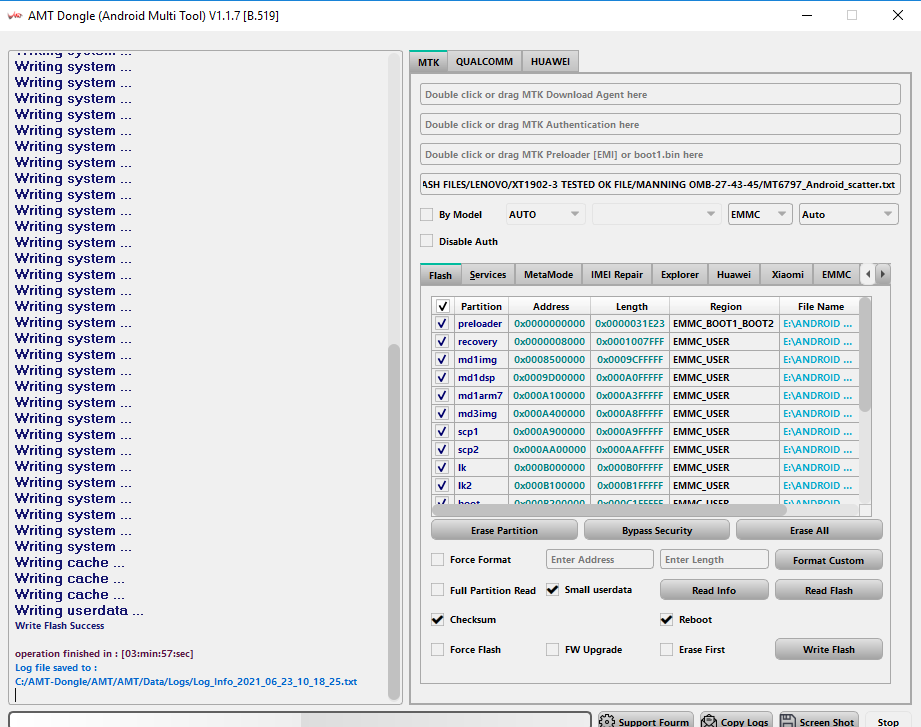Click the Bypass Security button
The image size is (921, 727).
click(x=657, y=530)
